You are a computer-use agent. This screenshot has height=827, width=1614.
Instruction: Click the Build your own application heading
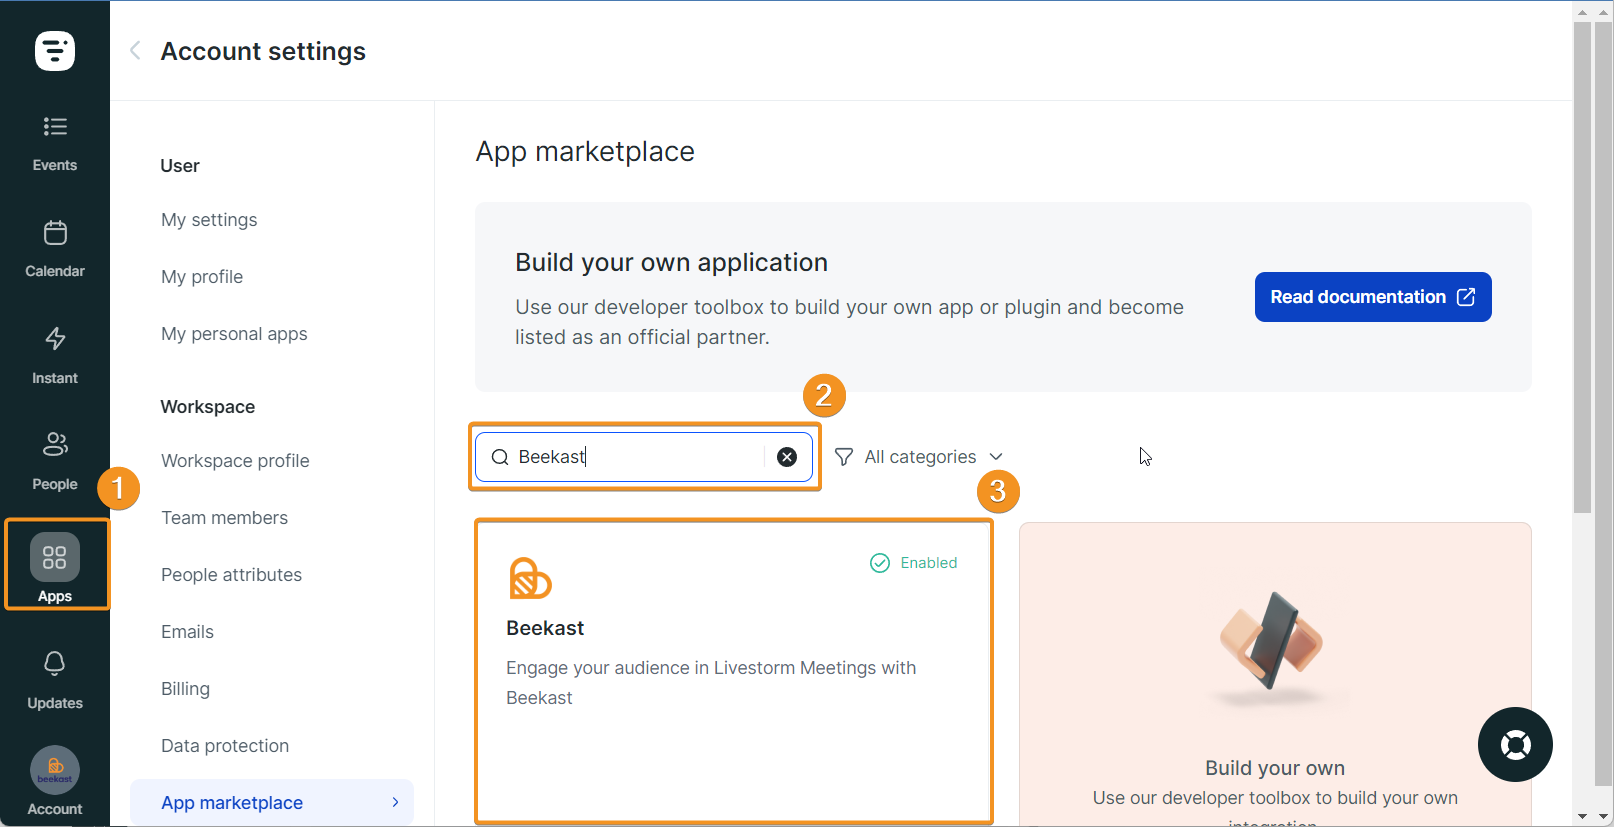[x=671, y=262]
